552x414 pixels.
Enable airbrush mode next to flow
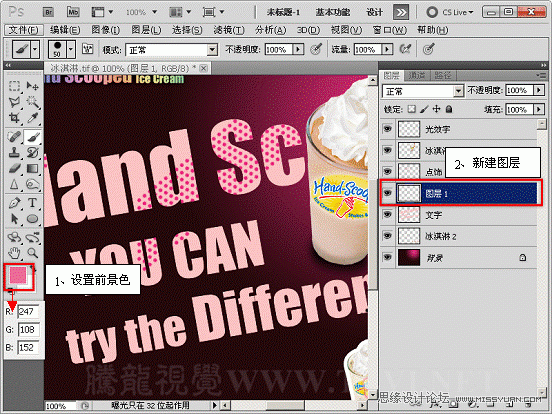tap(405, 49)
